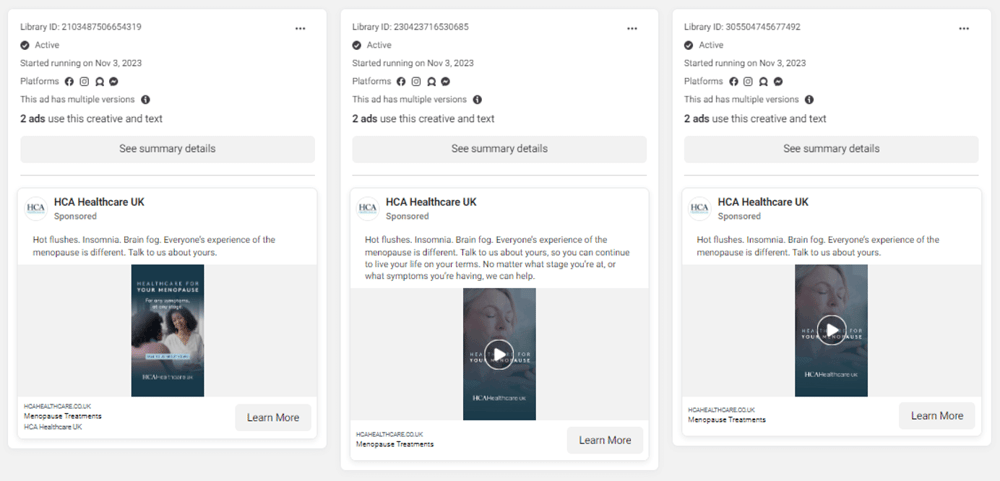Click HCA Healthcare UK footer text in first ad
Image resolution: width=1000 pixels, height=481 pixels.
tap(53, 427)
